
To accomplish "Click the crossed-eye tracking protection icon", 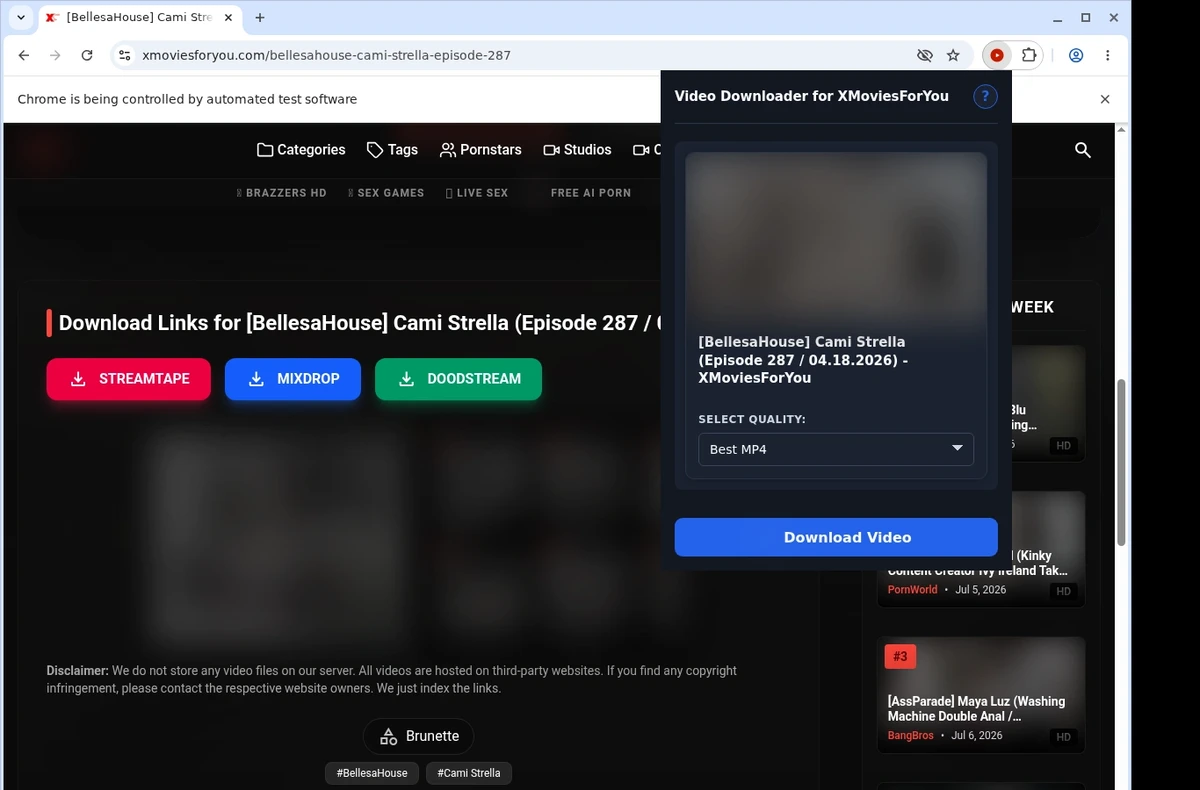I will 925,56.
